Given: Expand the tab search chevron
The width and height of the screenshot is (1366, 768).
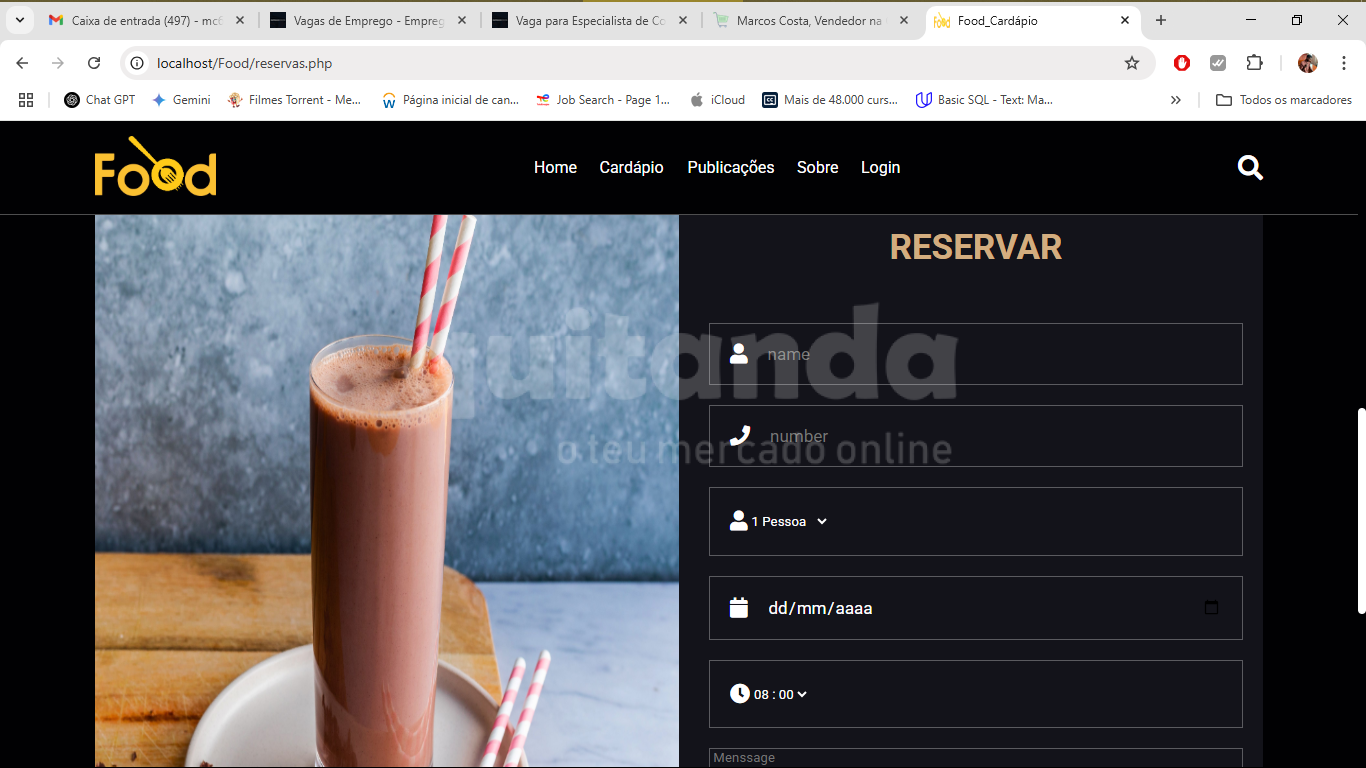Looking at the screenshot, I should coord(19,20).
